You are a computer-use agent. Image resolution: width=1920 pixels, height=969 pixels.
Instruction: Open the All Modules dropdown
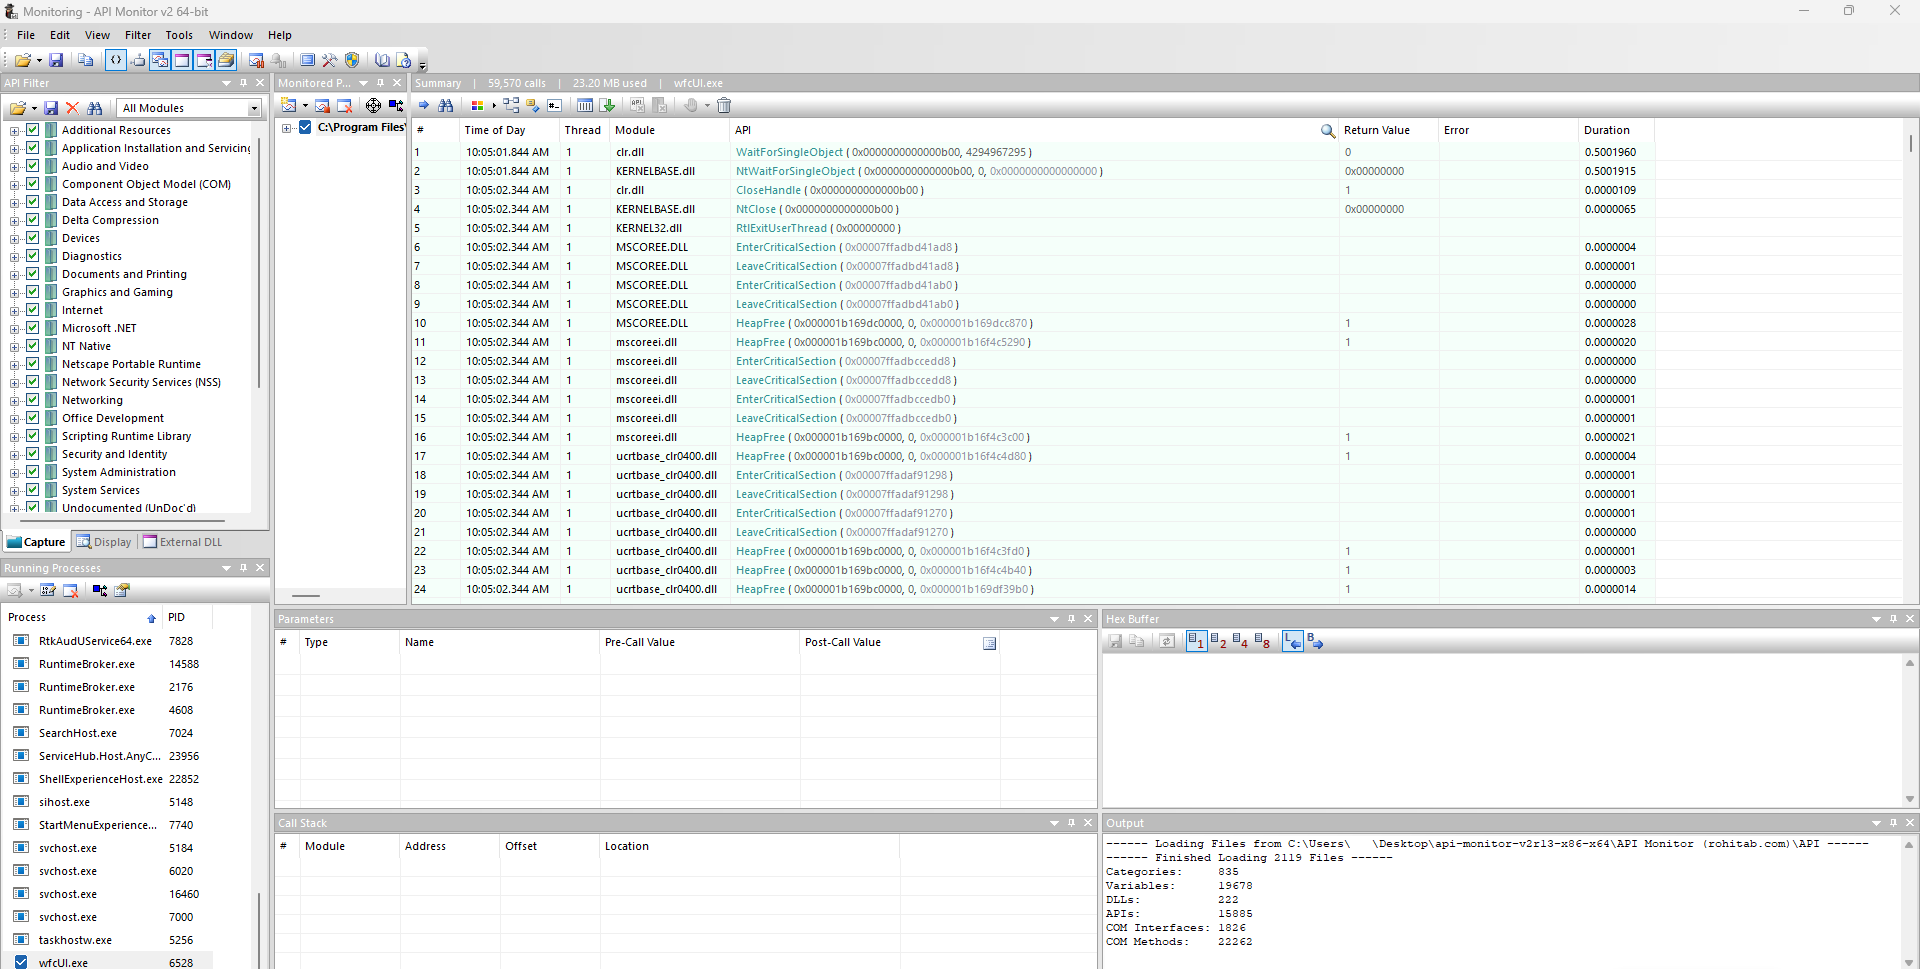pos(254,108)
